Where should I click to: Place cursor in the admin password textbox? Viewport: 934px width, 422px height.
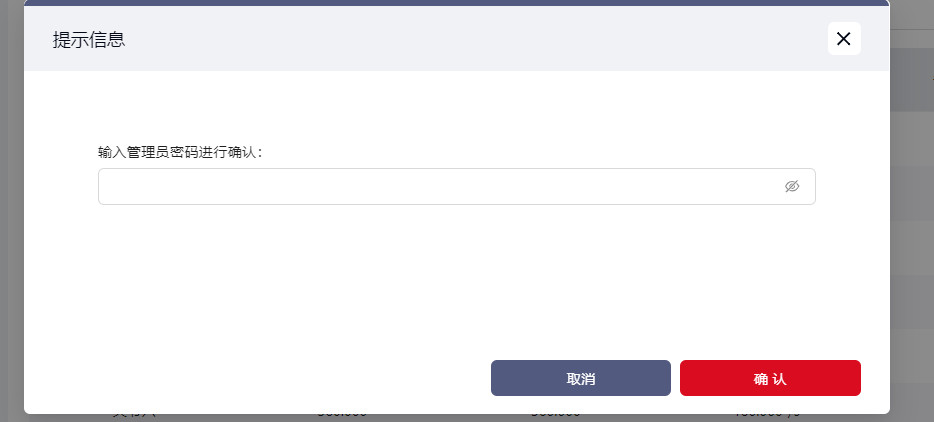click(440, 186)
